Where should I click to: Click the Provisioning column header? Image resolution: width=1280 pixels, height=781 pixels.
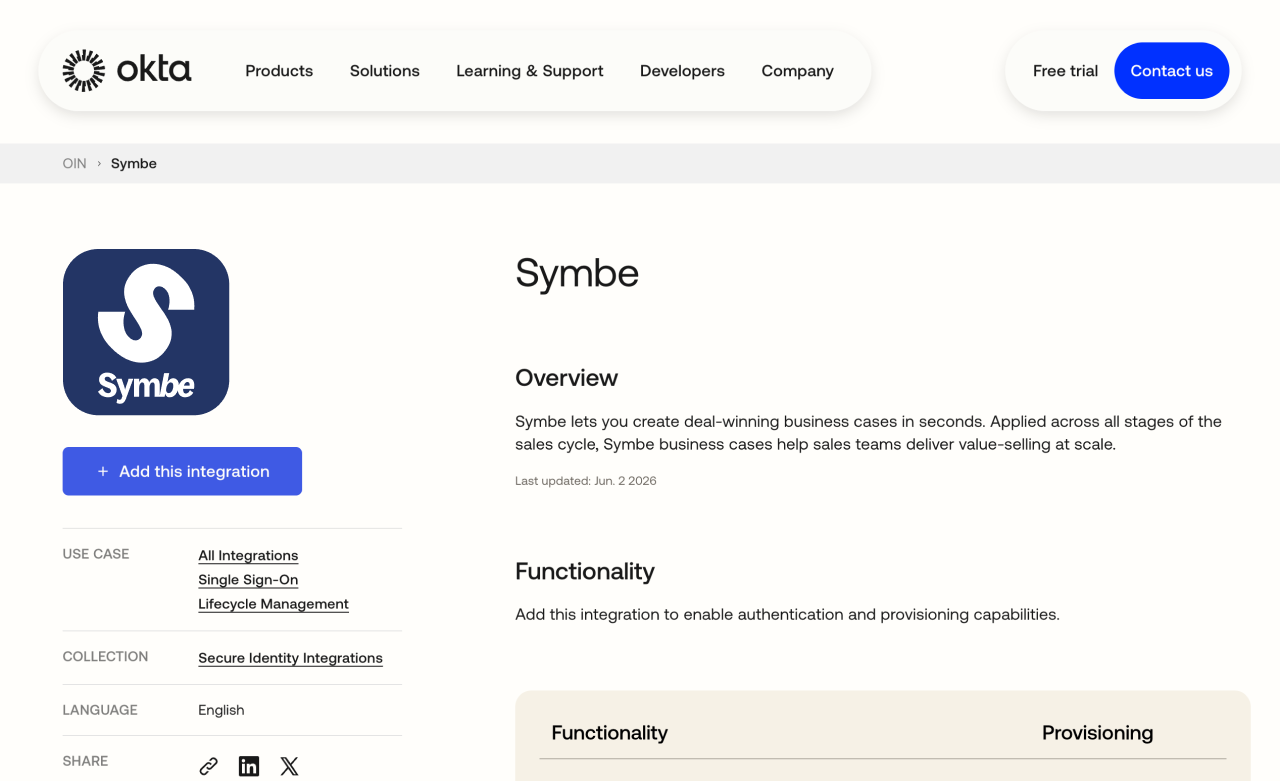tap(1097, 733)
